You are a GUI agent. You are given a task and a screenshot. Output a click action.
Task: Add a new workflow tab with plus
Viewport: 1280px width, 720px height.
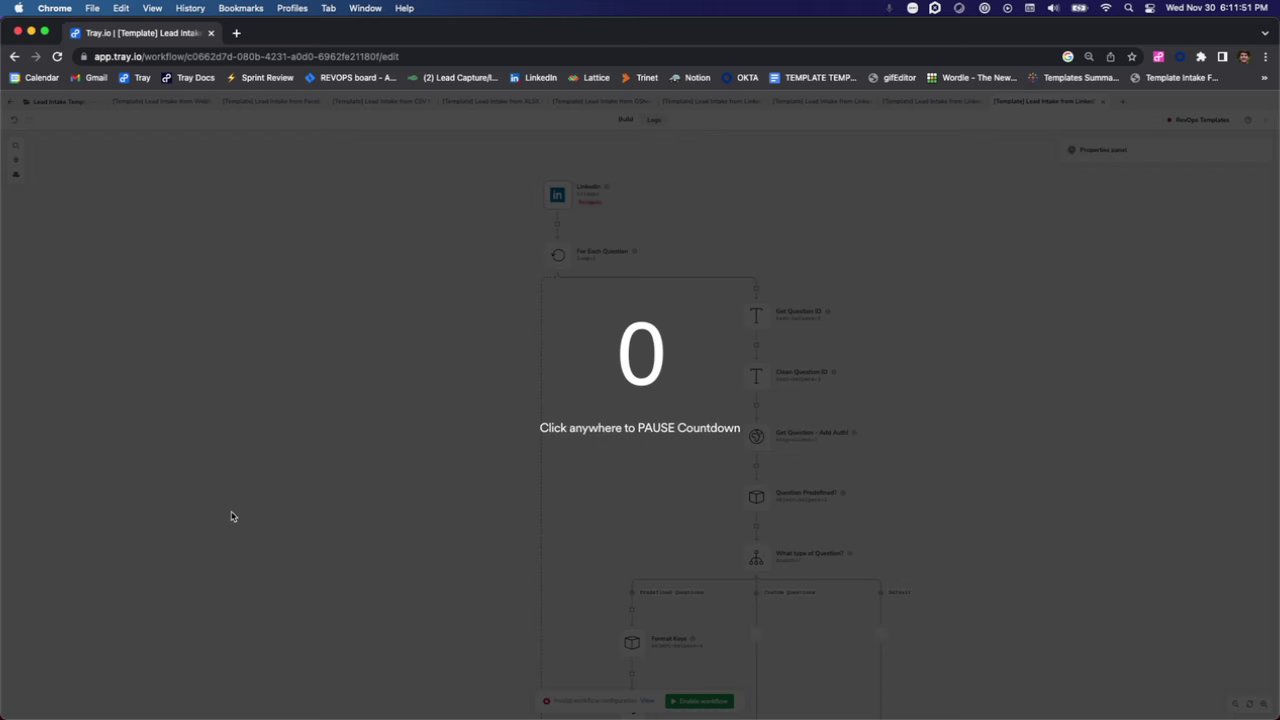click(x=1123, y=101)
